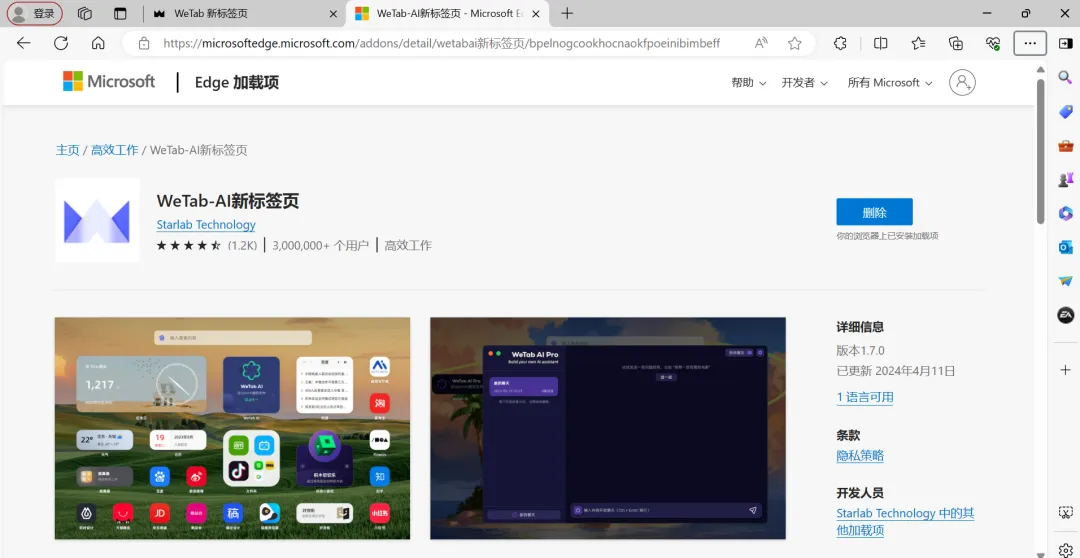
Task: Open the Games chess icon in sidebar
Action: point(1066,179)
